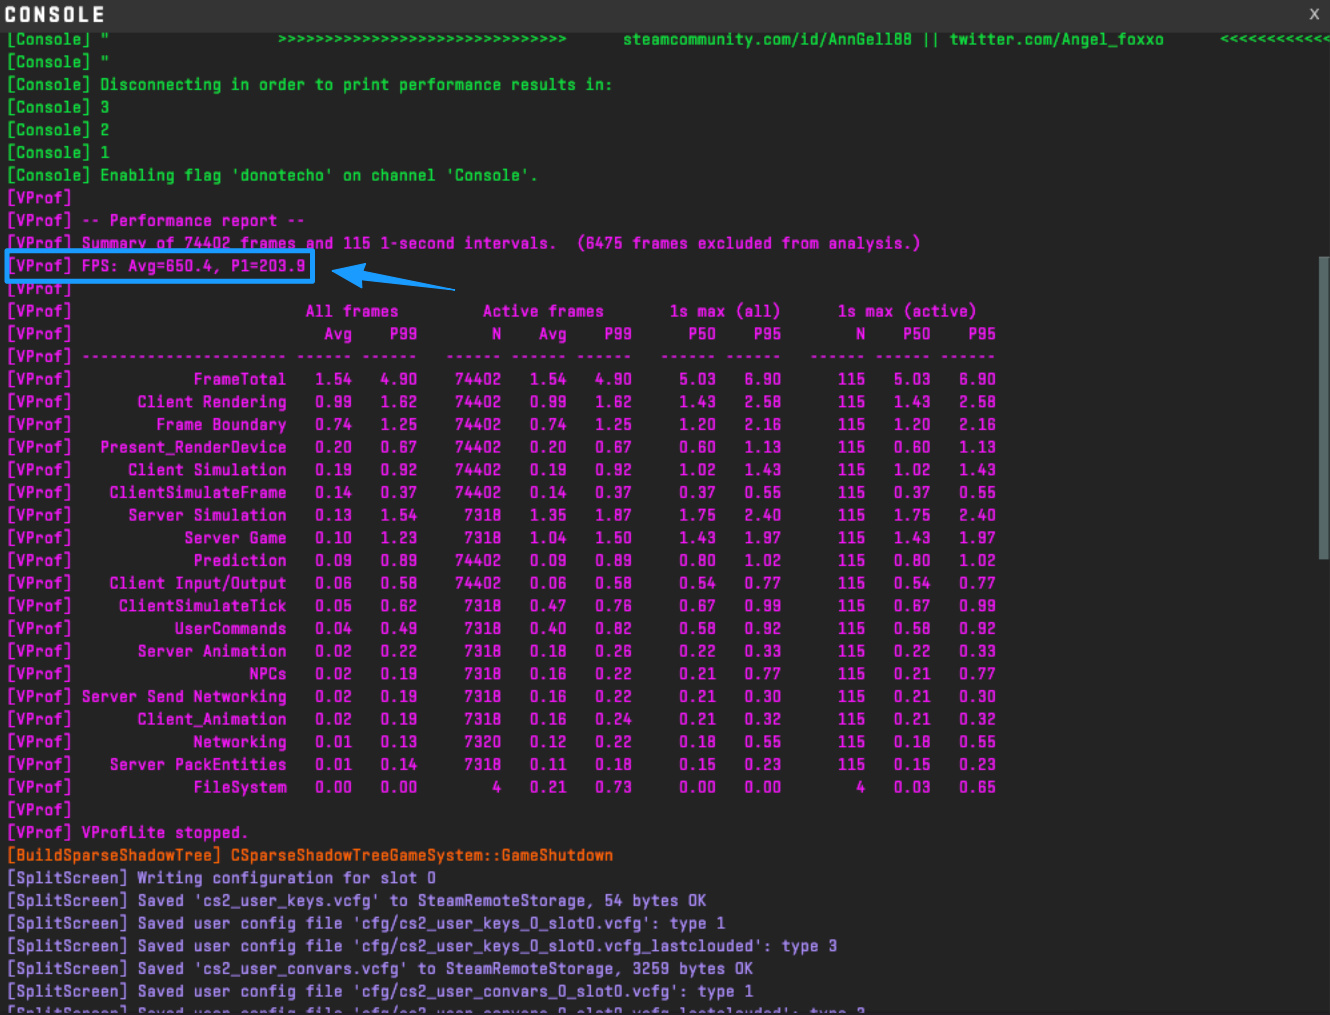Screen dimensions: 1330x1015
Task: Click the '1s max (active)' column header
Action: click(907, 311)
